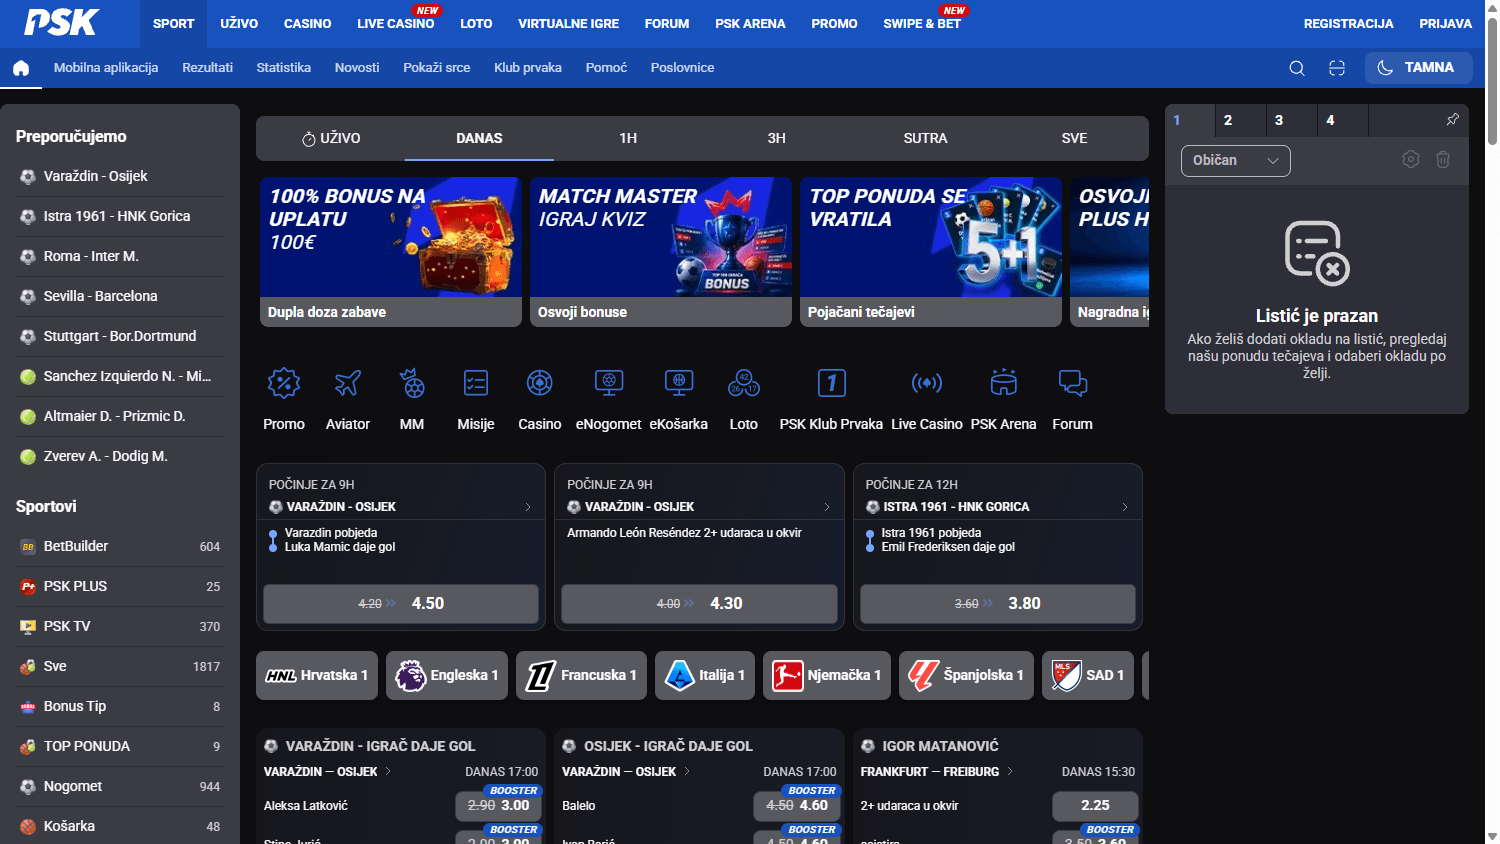Click the REGISTRACIJA link

point(1348,24)
